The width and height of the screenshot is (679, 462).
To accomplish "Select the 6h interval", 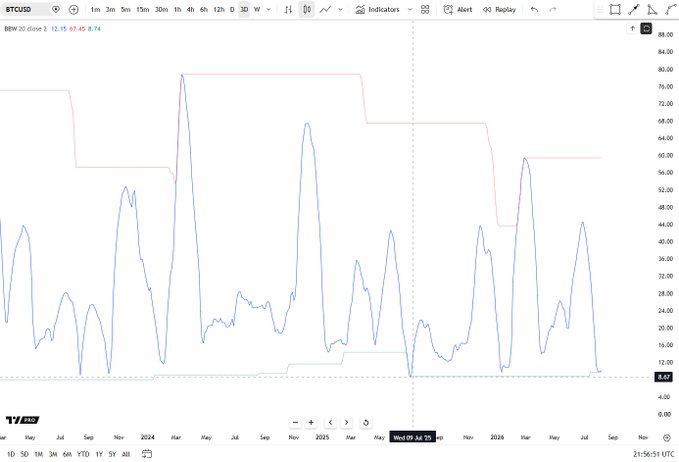I will coord(204,10).
